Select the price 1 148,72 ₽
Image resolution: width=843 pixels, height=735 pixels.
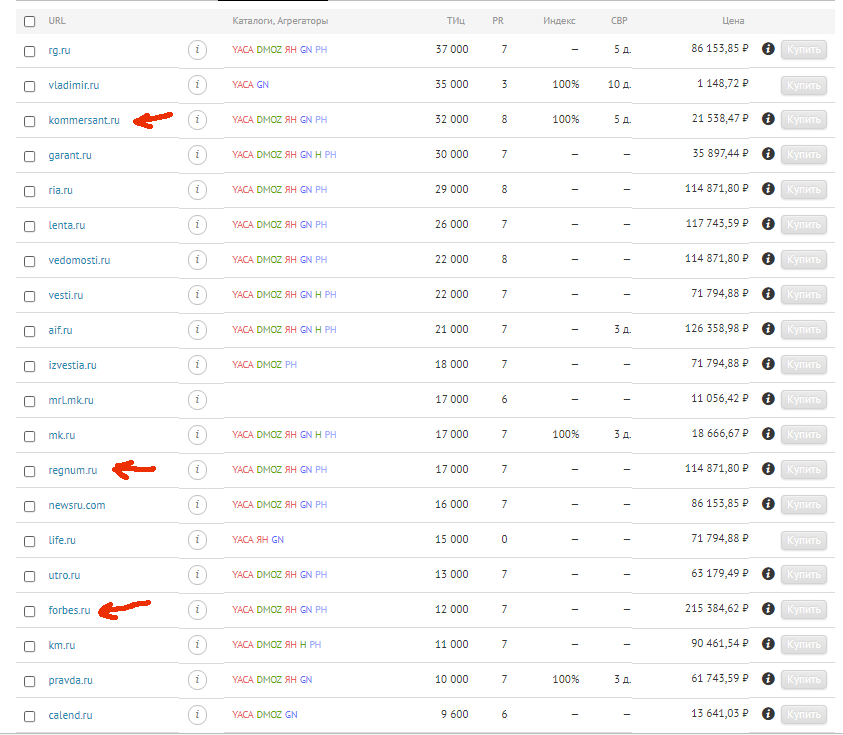pyautogui.click(x=723, y=84)
